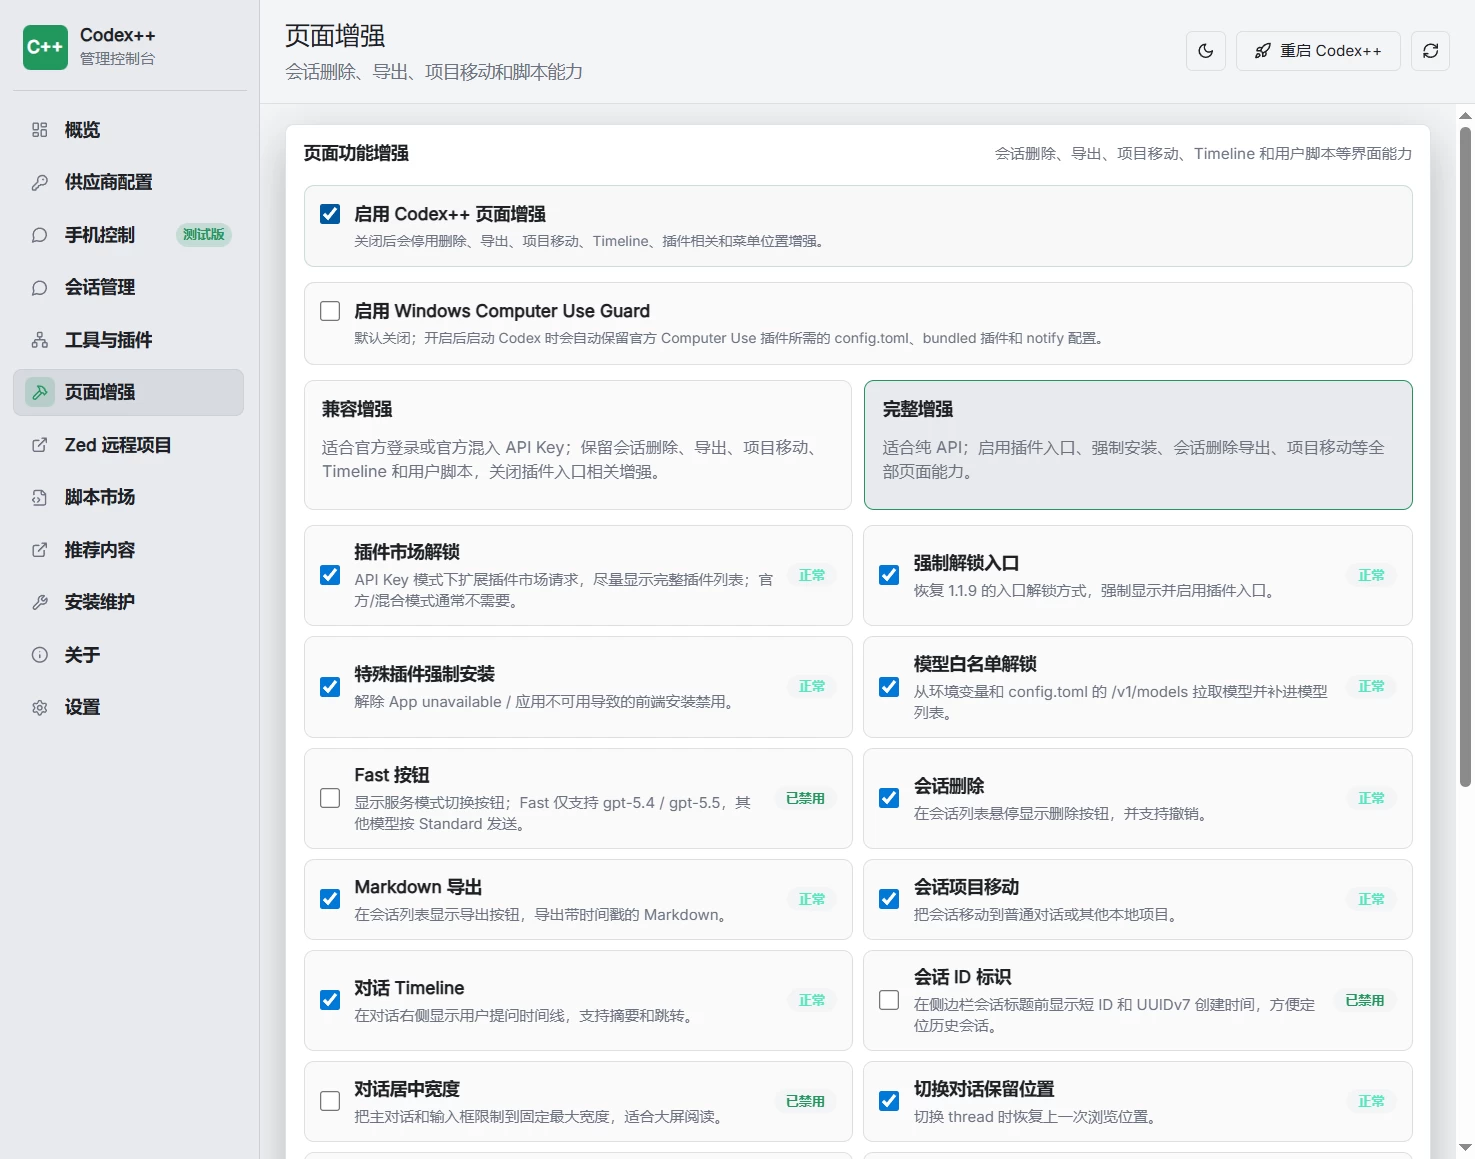Click 正常 status on 插件市场解锁

(812, 575)
